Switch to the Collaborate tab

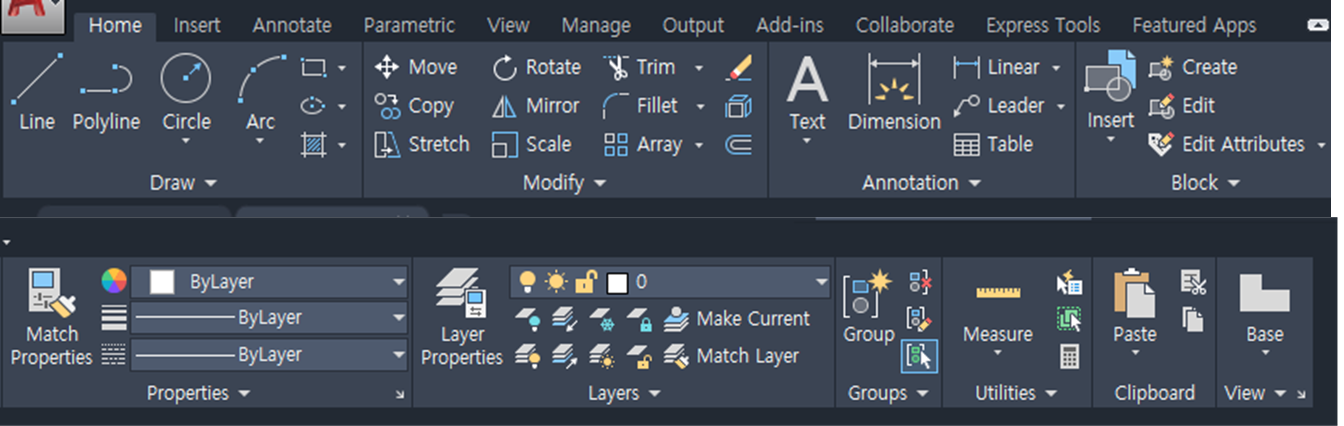pos(905,25)
